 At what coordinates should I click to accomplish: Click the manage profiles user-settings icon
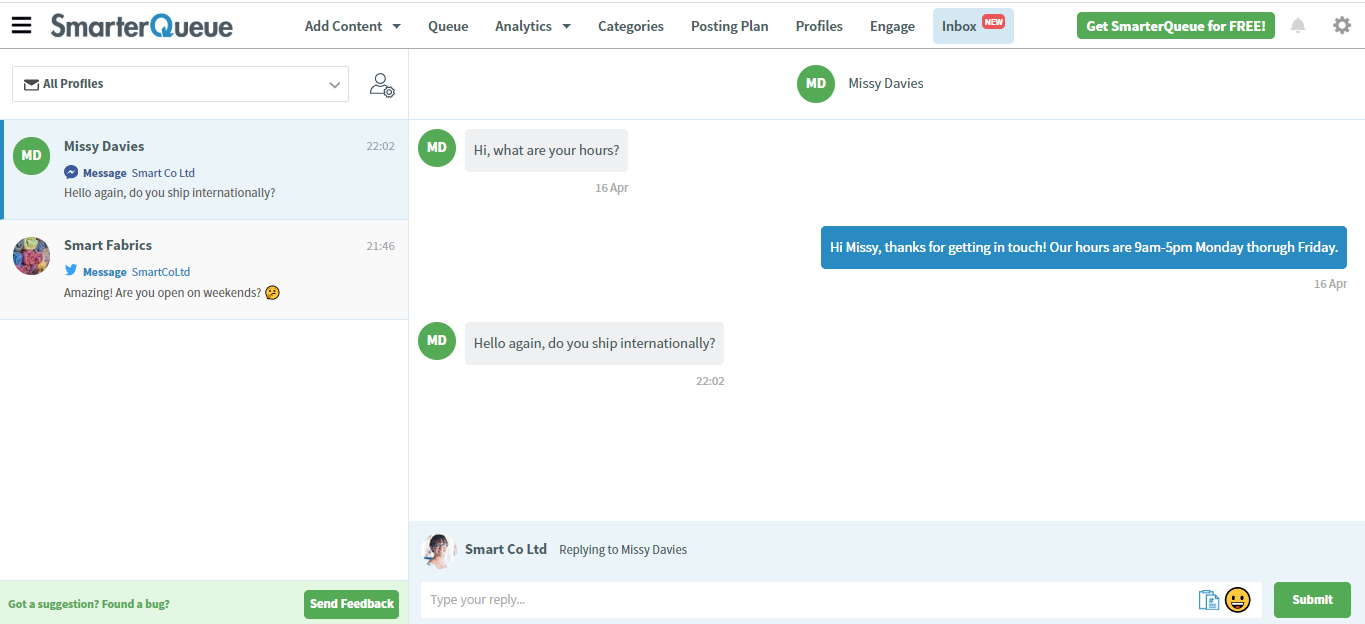click(381, 84)
